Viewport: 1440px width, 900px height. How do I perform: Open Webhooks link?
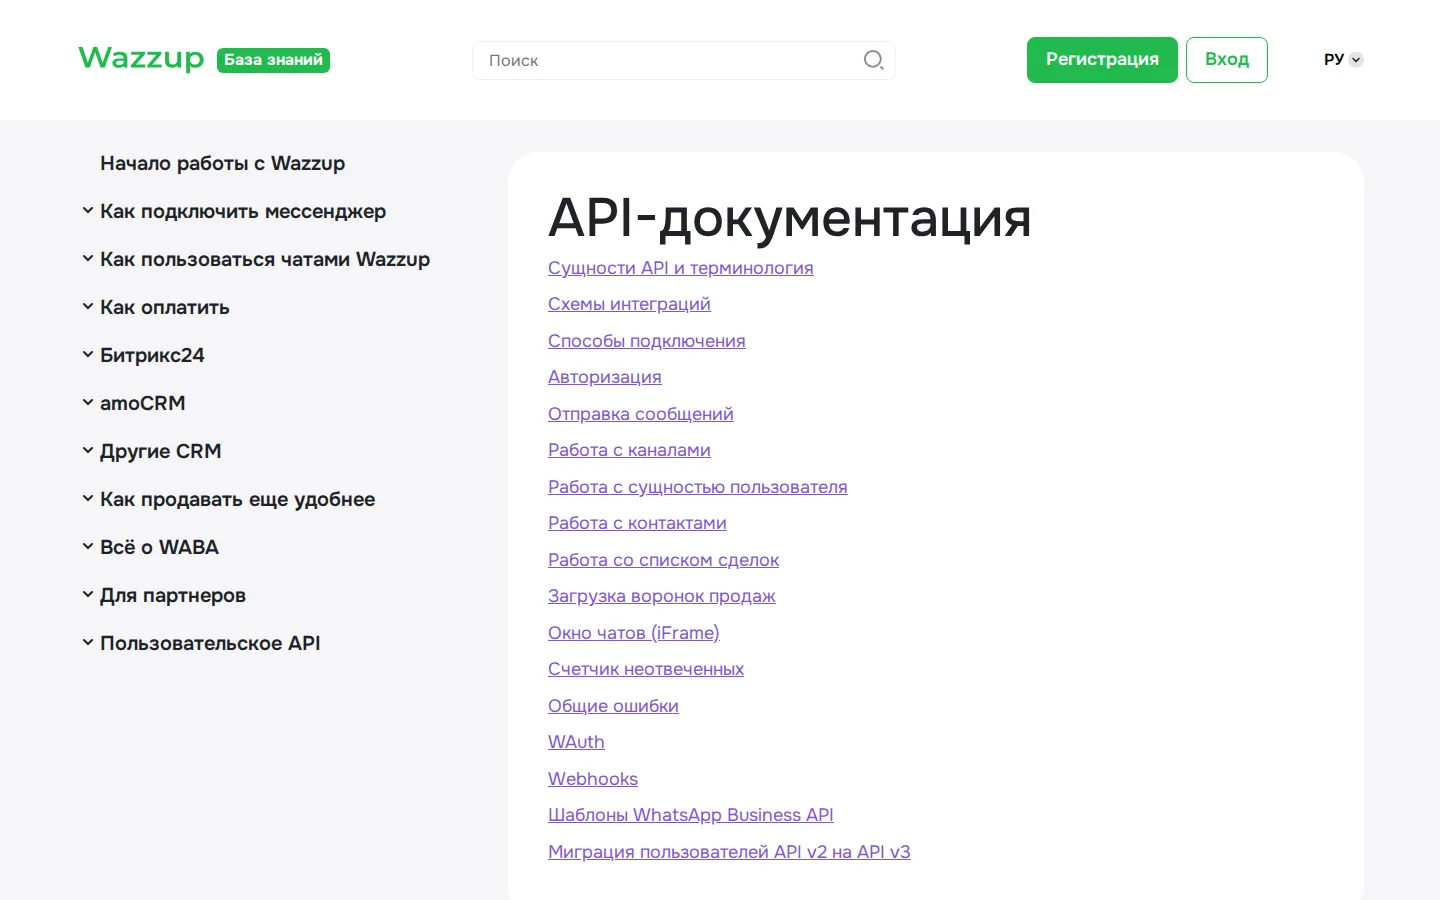(x=593, y=779)
